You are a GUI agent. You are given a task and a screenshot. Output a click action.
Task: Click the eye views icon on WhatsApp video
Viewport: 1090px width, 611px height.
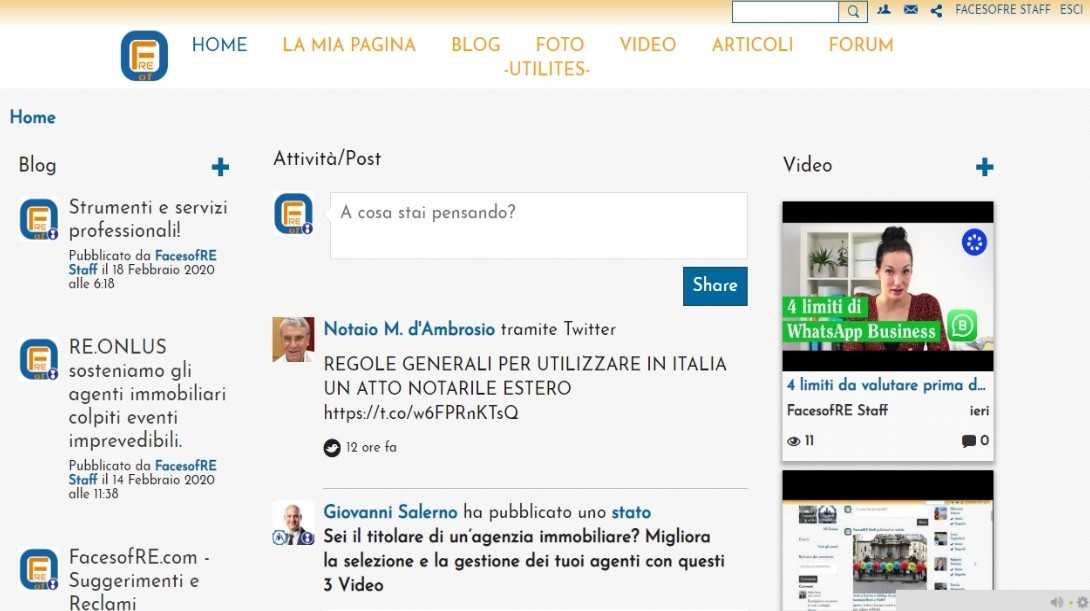793,441
